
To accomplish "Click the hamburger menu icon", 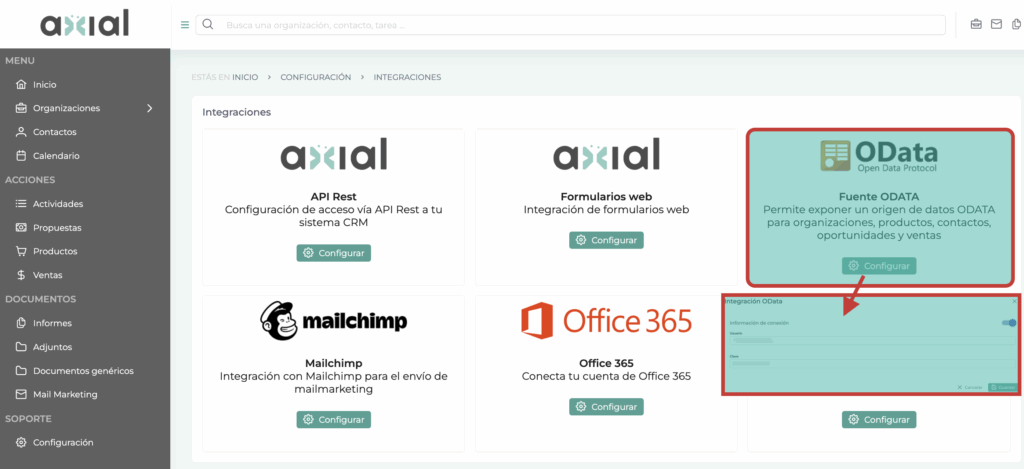I will [185, 24].
